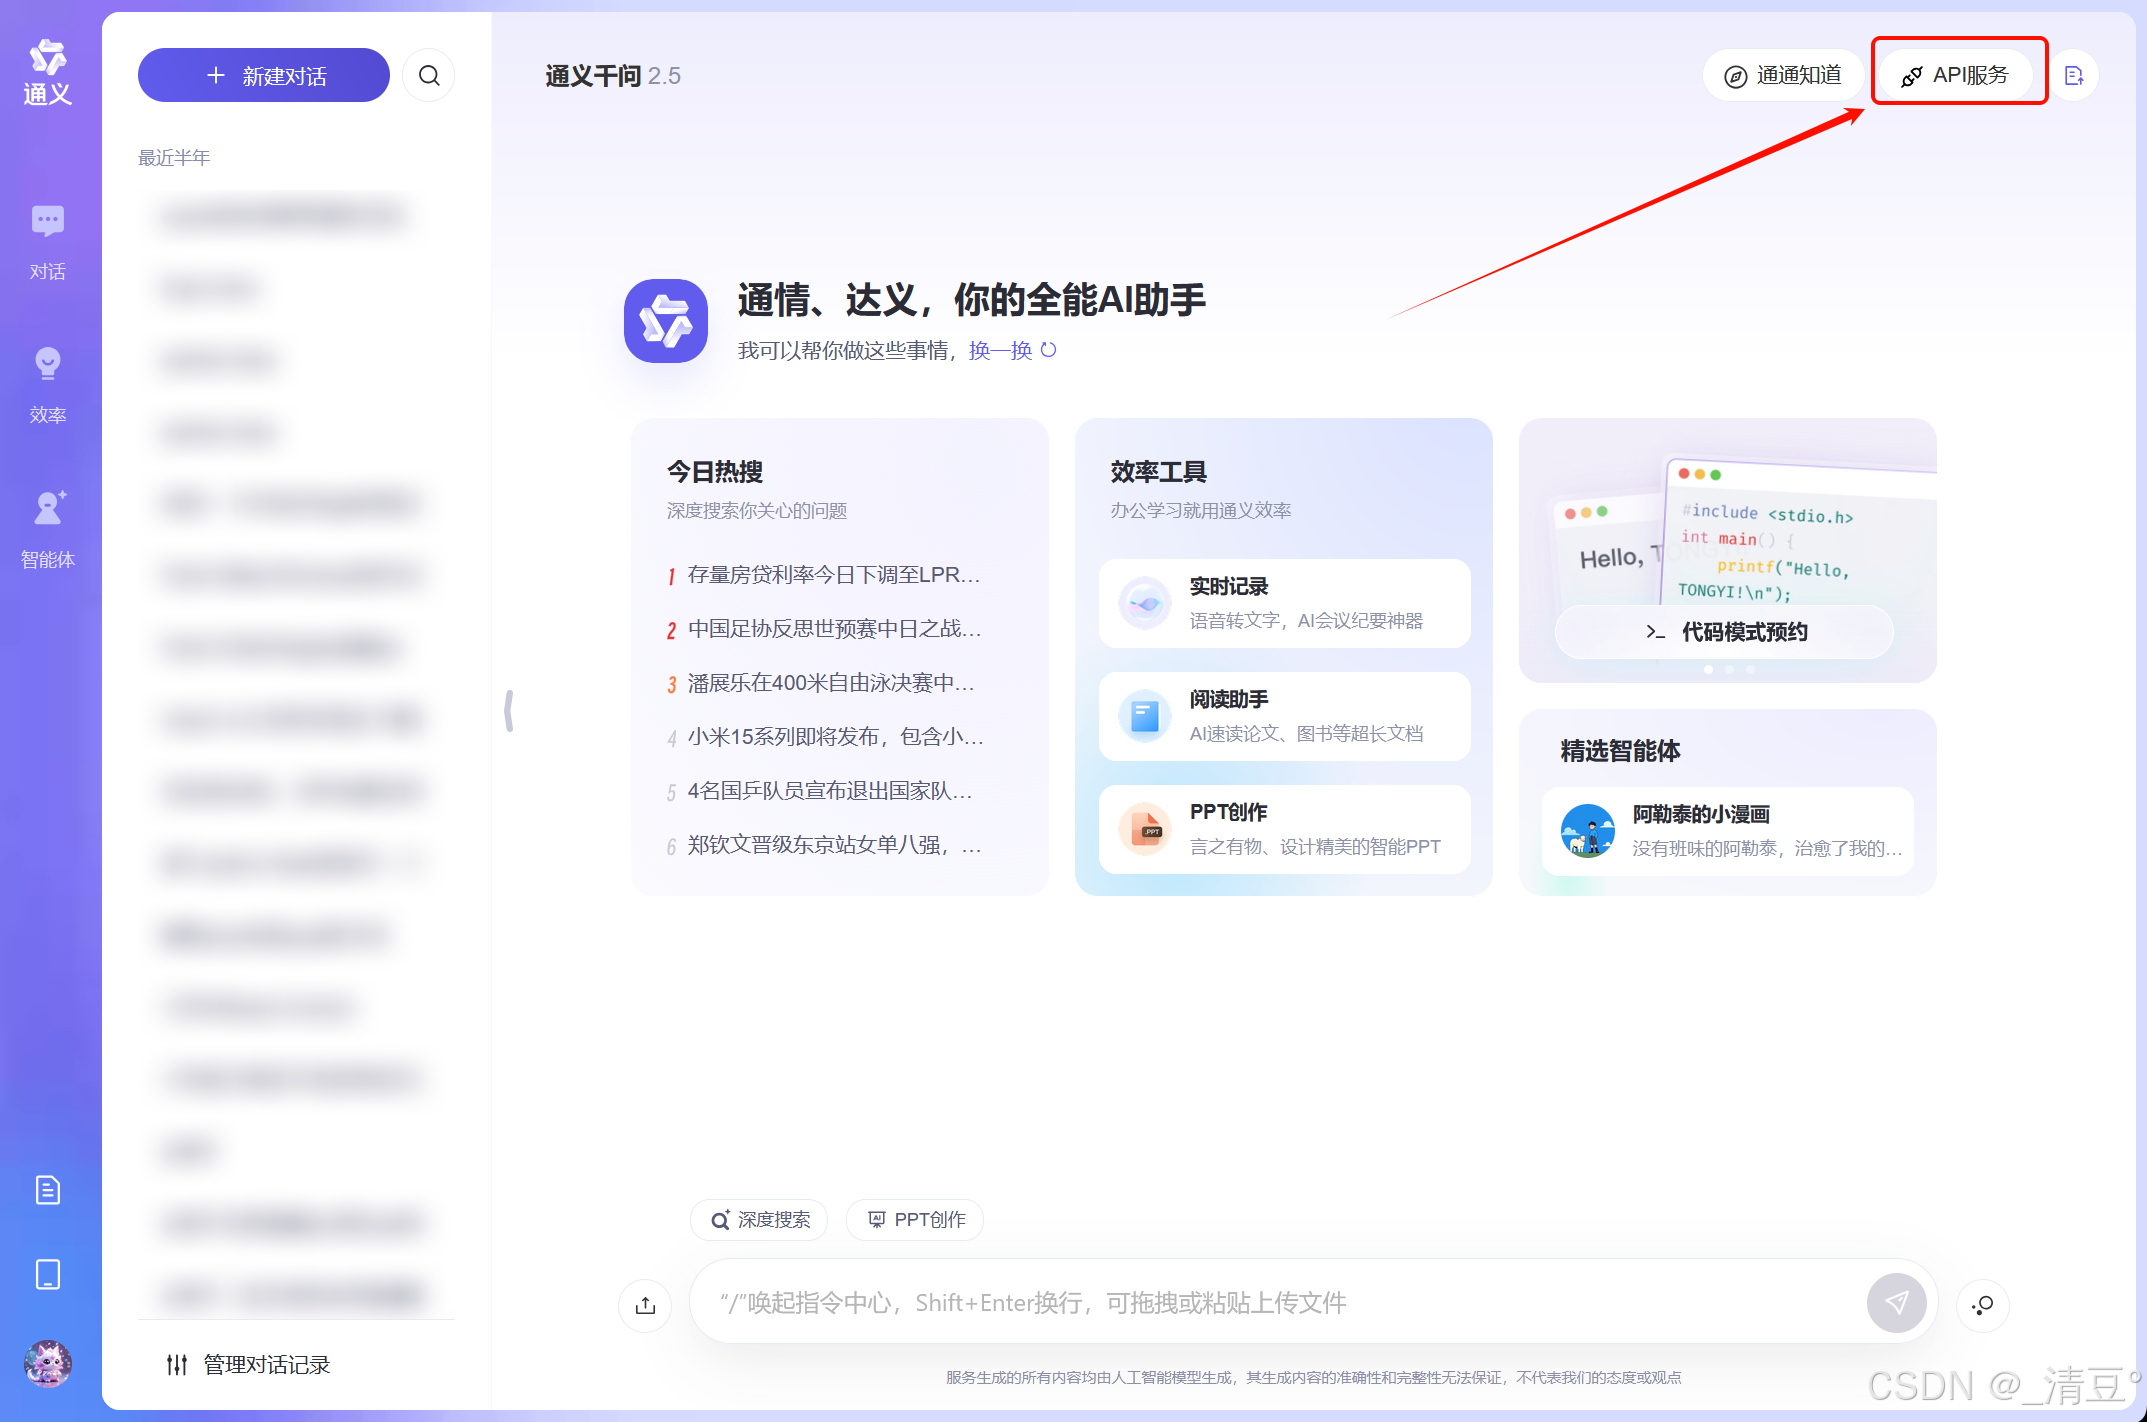Refresh suggestions with 换一换
The image size is (2147, 1422).
coord(1012,350)
